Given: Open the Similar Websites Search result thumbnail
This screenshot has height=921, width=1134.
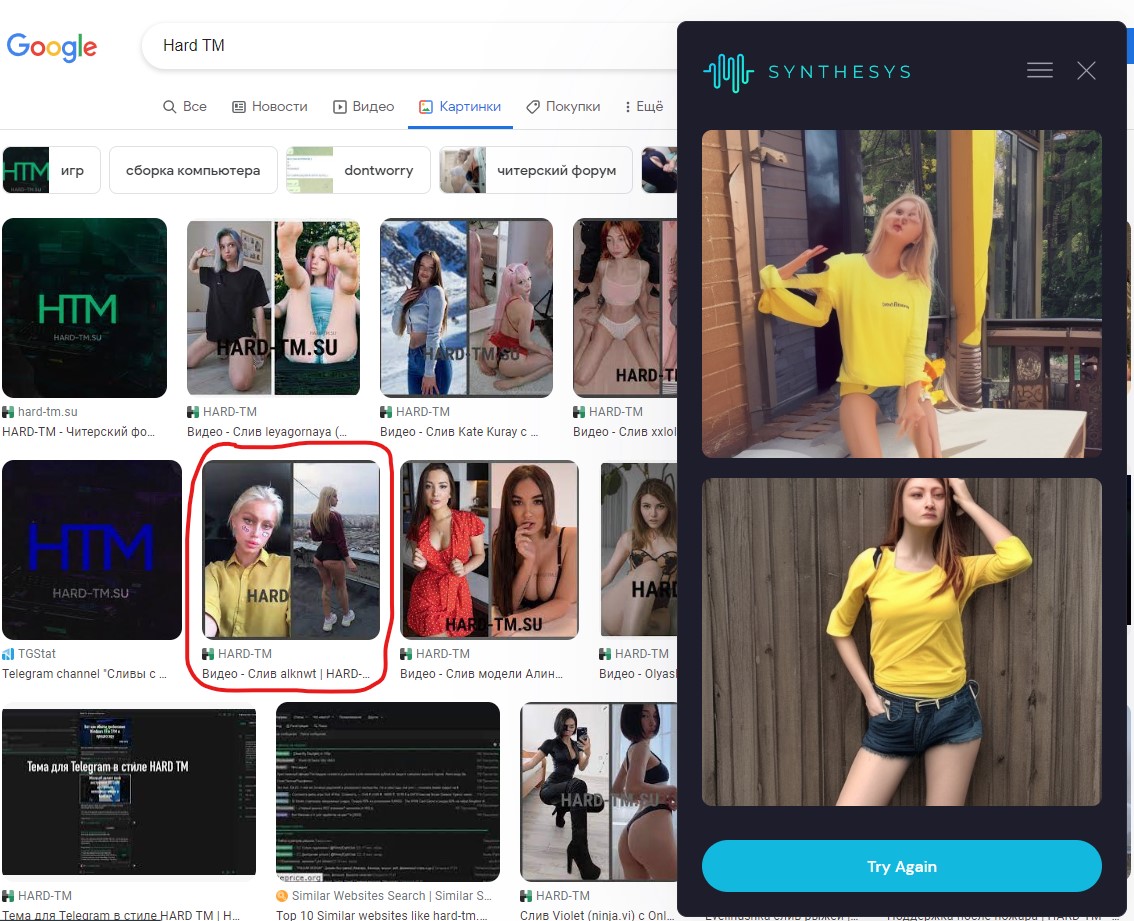Looking at the screenshot, I should coord(388,791).
